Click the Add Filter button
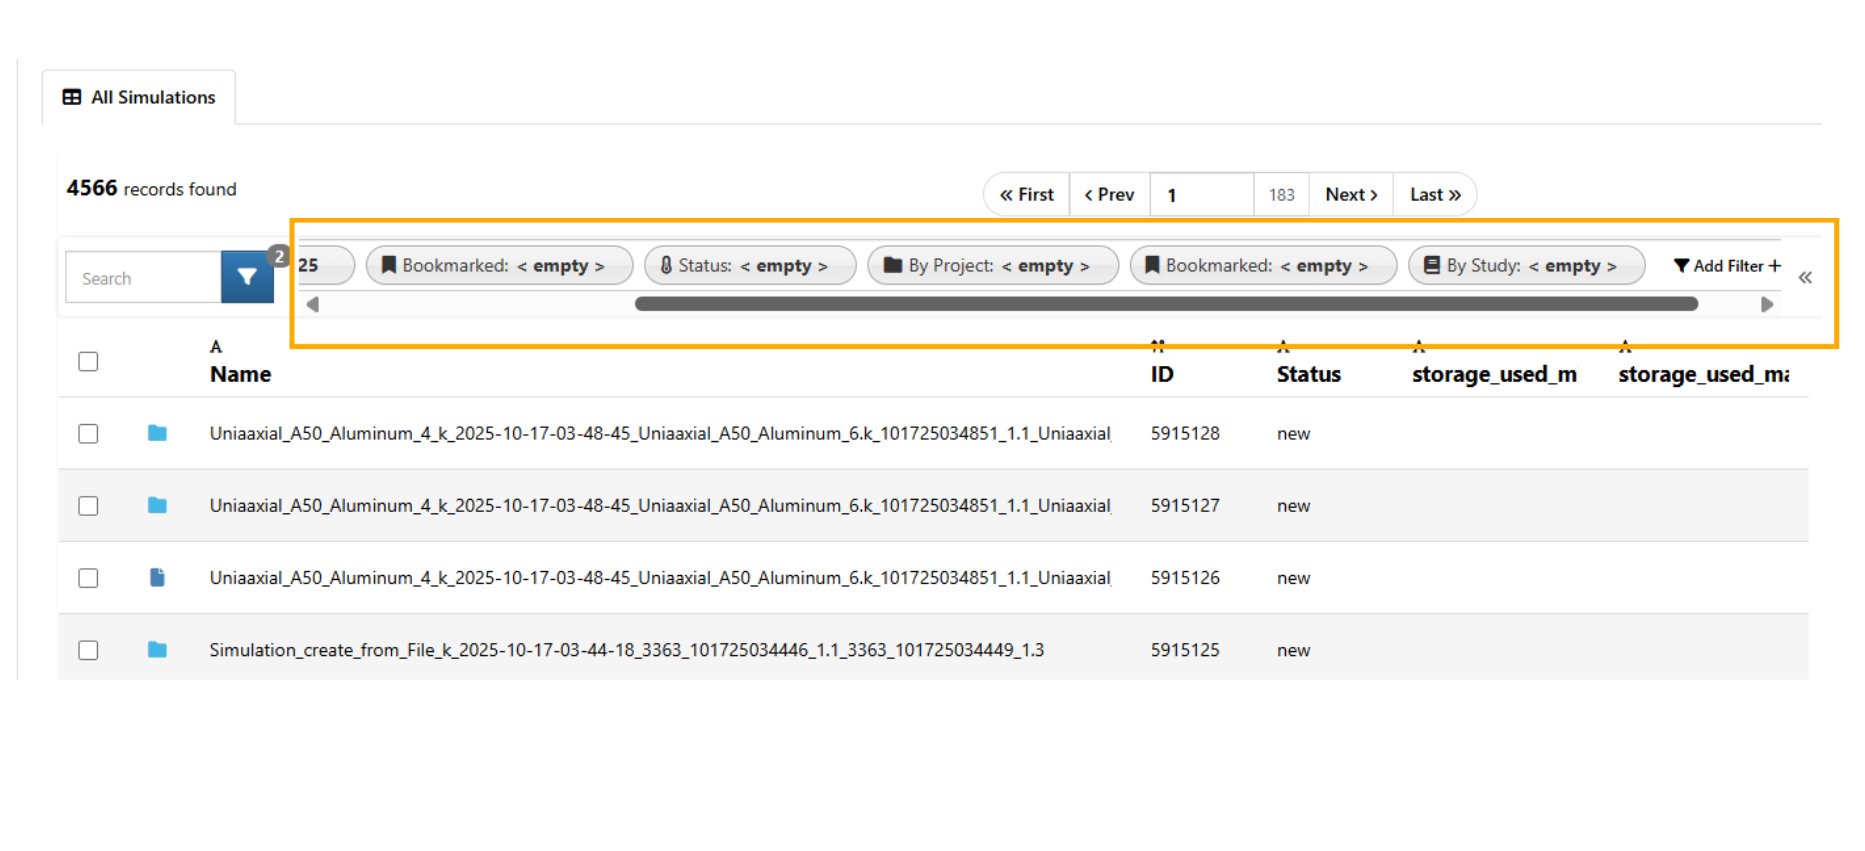 point(1727,266)
